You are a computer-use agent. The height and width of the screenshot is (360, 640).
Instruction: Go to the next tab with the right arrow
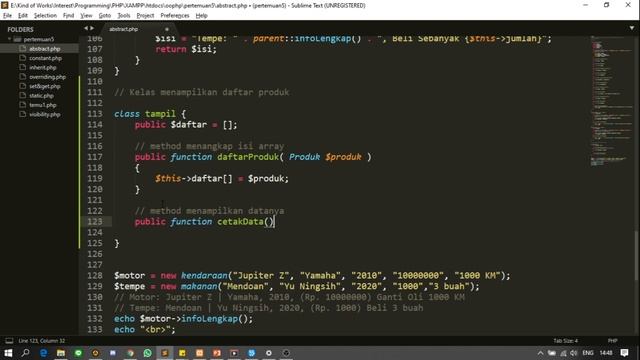coord(92,28)
